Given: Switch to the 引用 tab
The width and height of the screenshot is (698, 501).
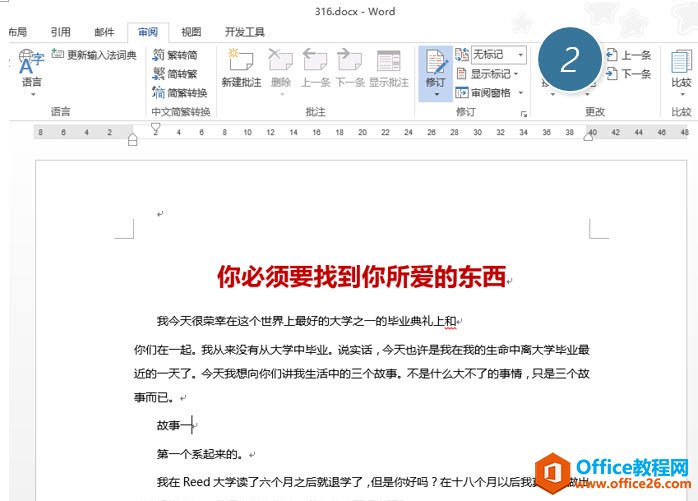Looking at the screenshot, I should tap(61, 32).
